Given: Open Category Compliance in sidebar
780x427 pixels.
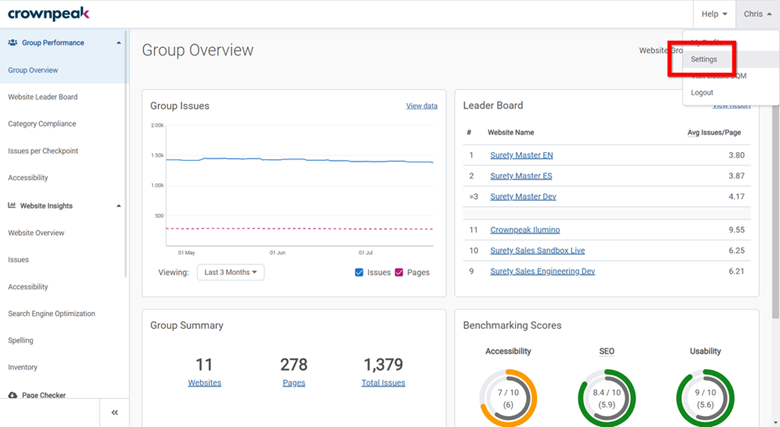Looking at the screenshot, I should point(42,124).
